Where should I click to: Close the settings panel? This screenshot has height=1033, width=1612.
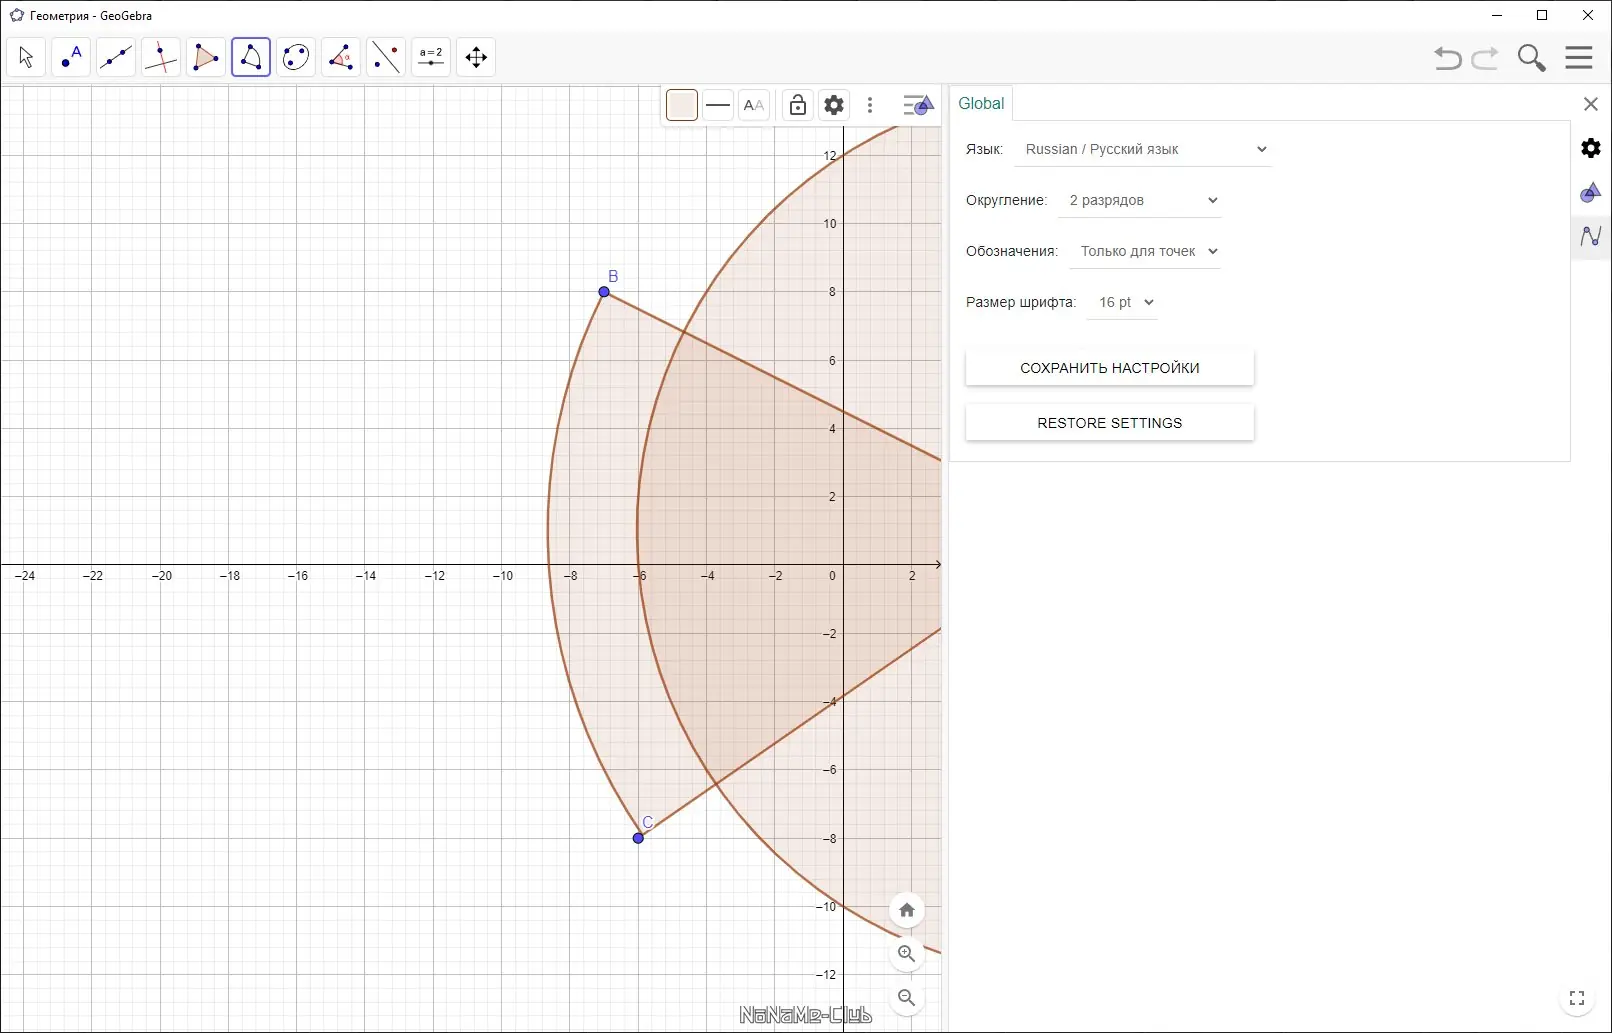[1591, 104]
